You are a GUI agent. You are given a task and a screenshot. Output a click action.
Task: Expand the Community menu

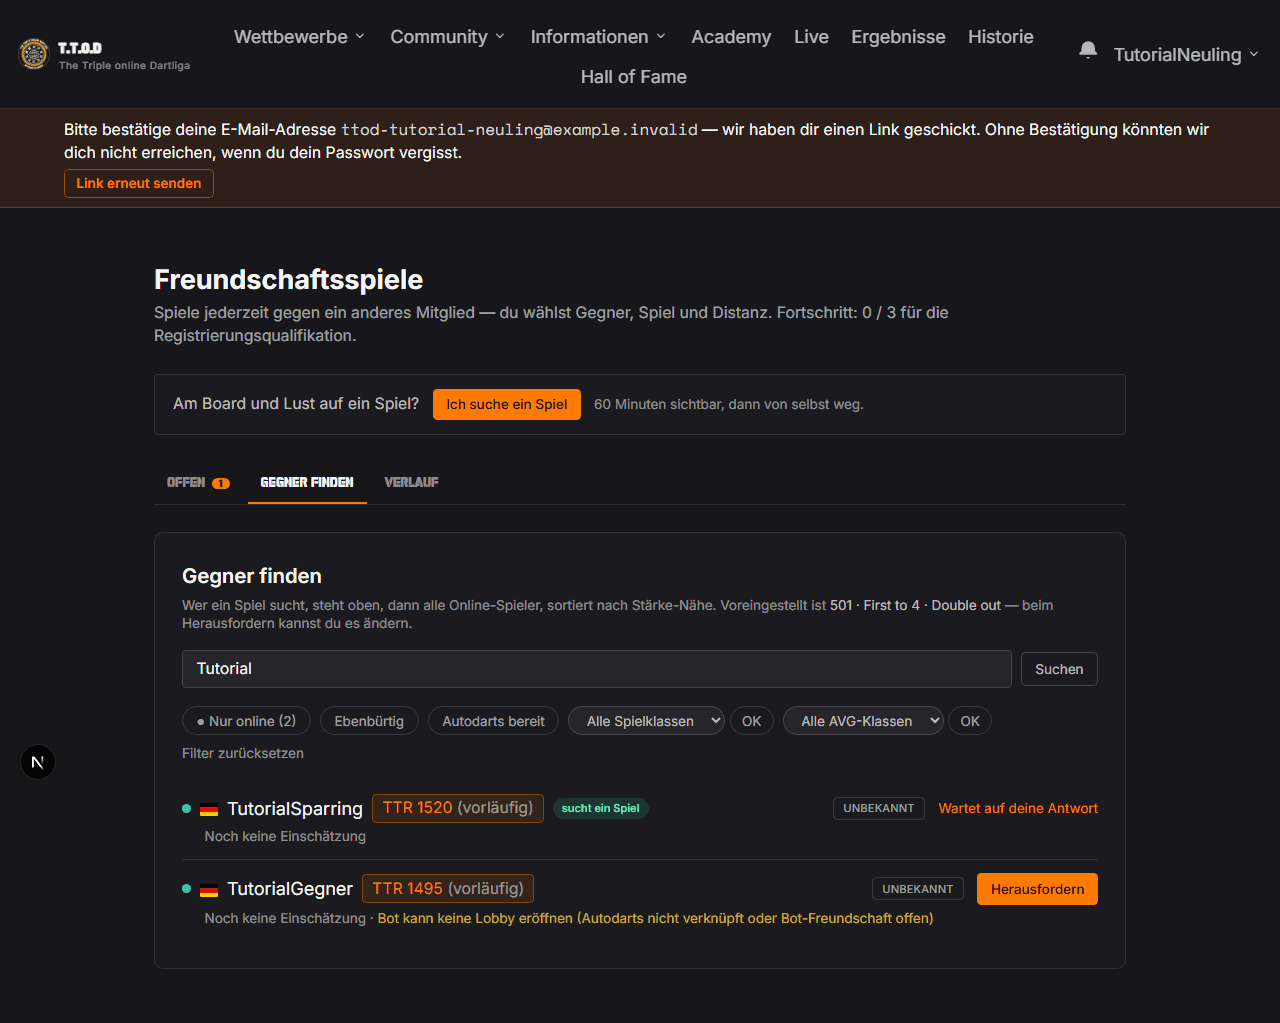(447, 37)
